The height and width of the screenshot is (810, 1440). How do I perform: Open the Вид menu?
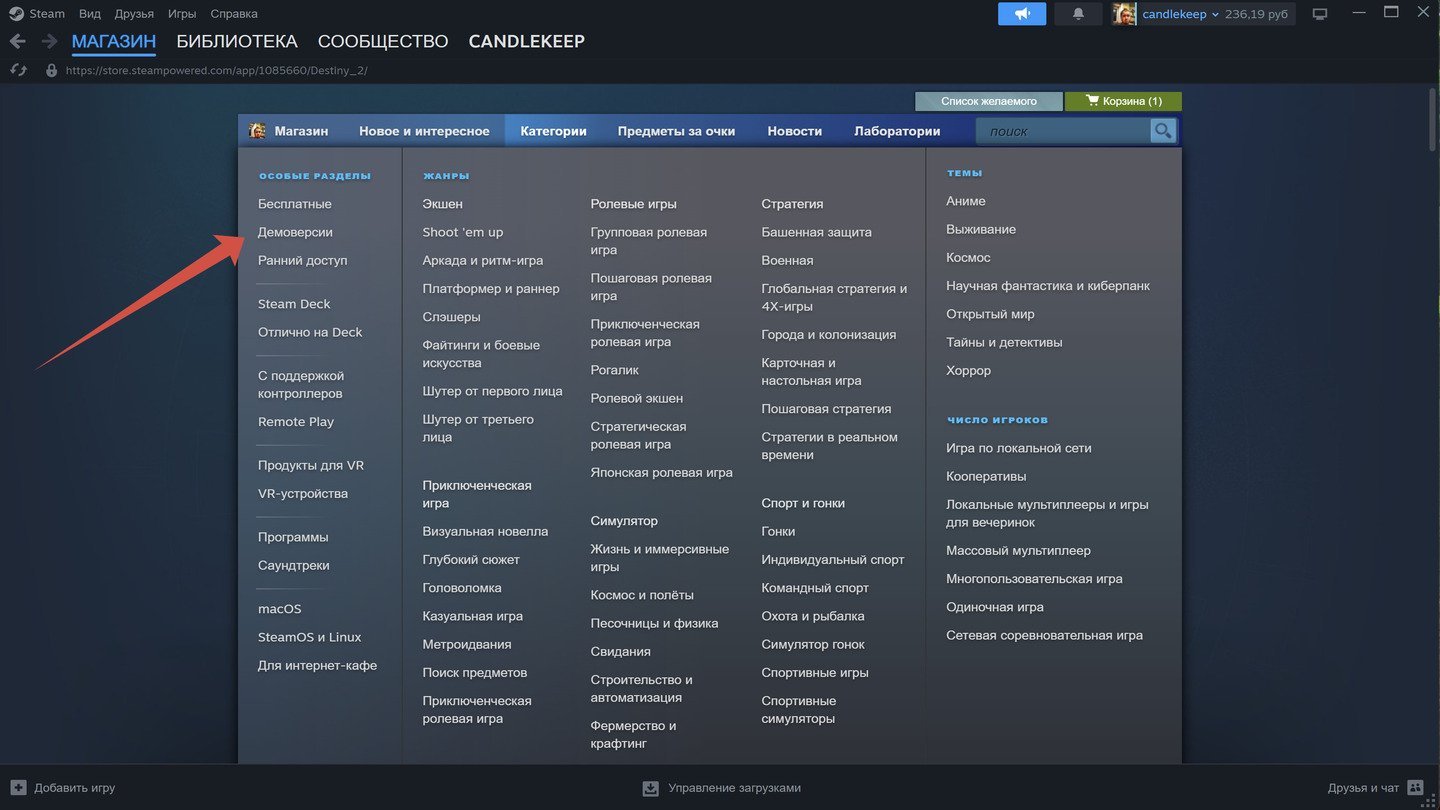[90, 14]
